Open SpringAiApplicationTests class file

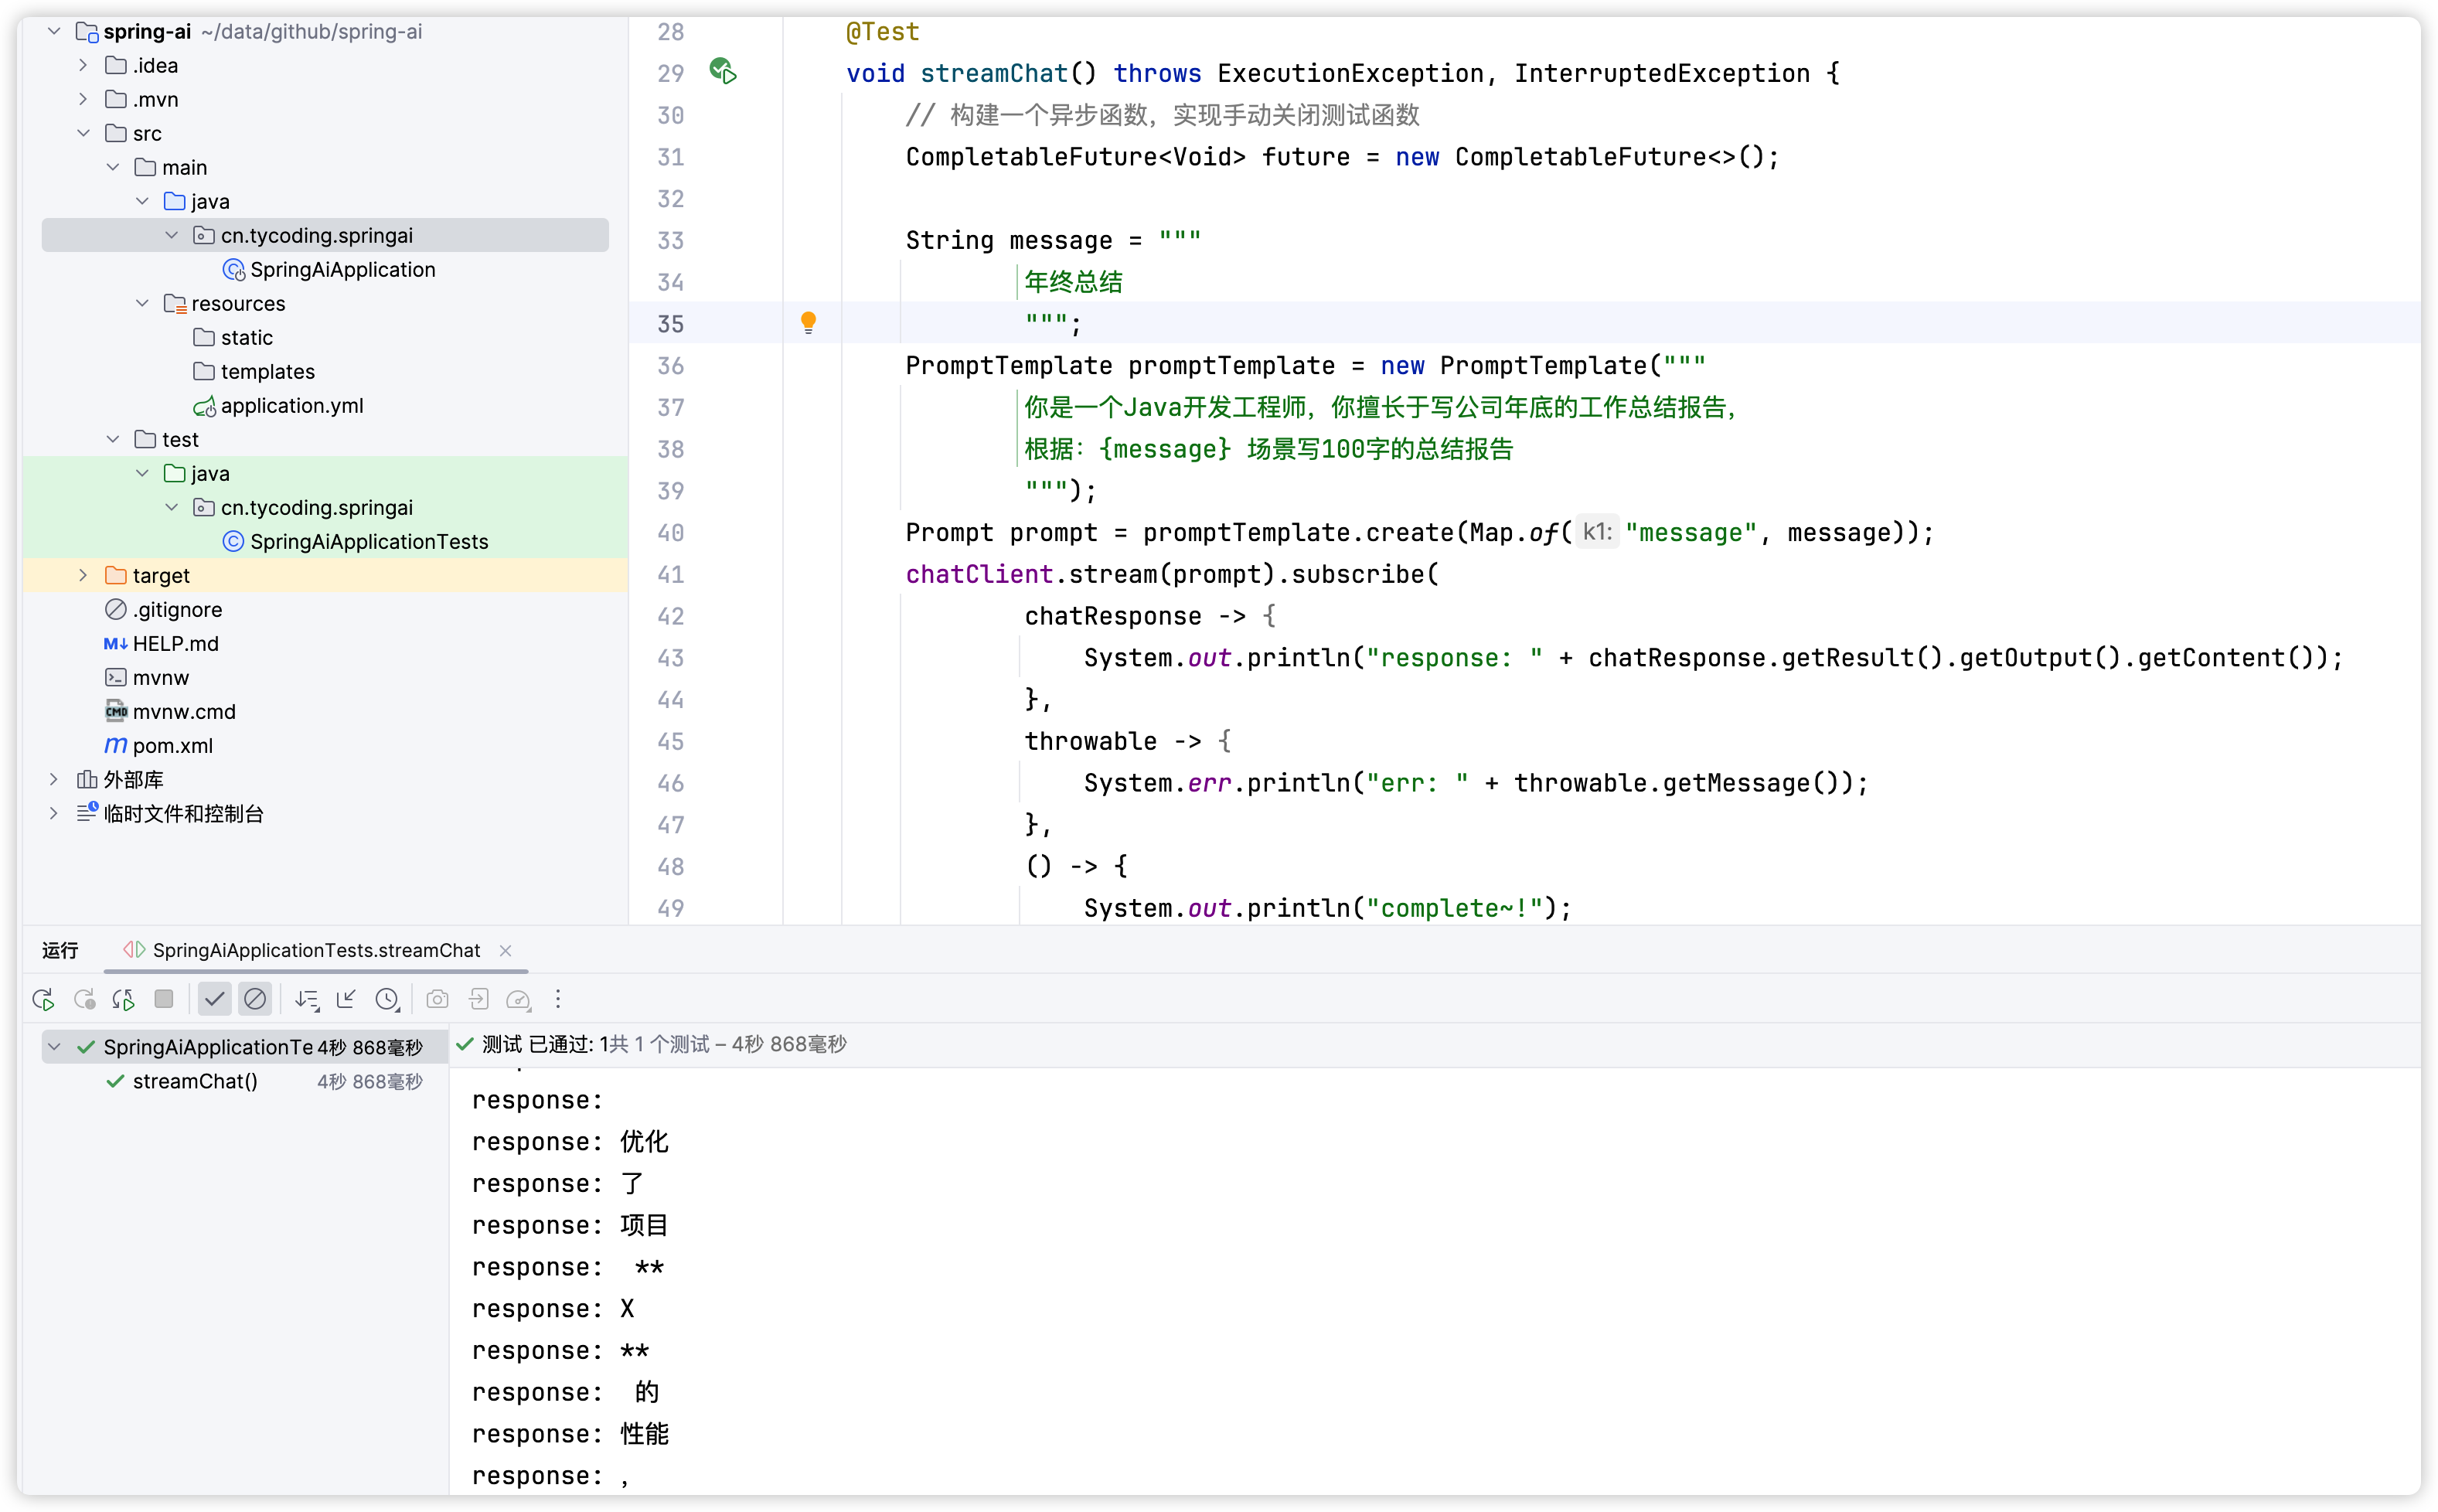[369, 542]
